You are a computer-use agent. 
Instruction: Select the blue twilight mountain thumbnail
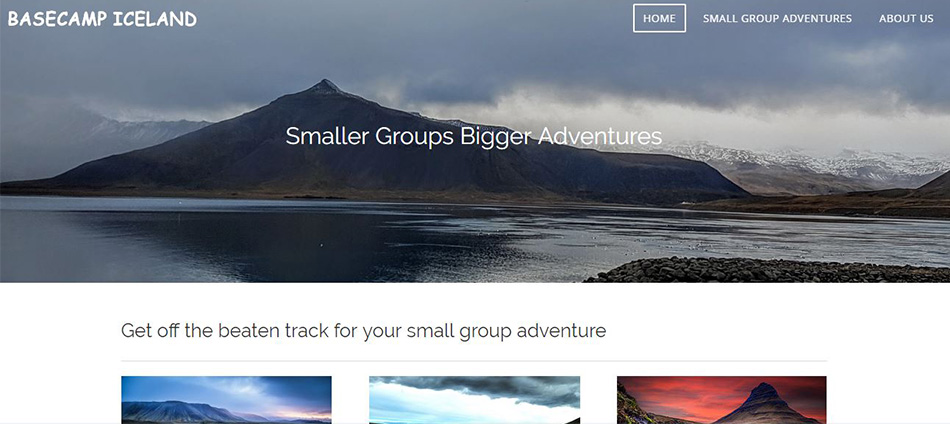(x=226, y=400)
